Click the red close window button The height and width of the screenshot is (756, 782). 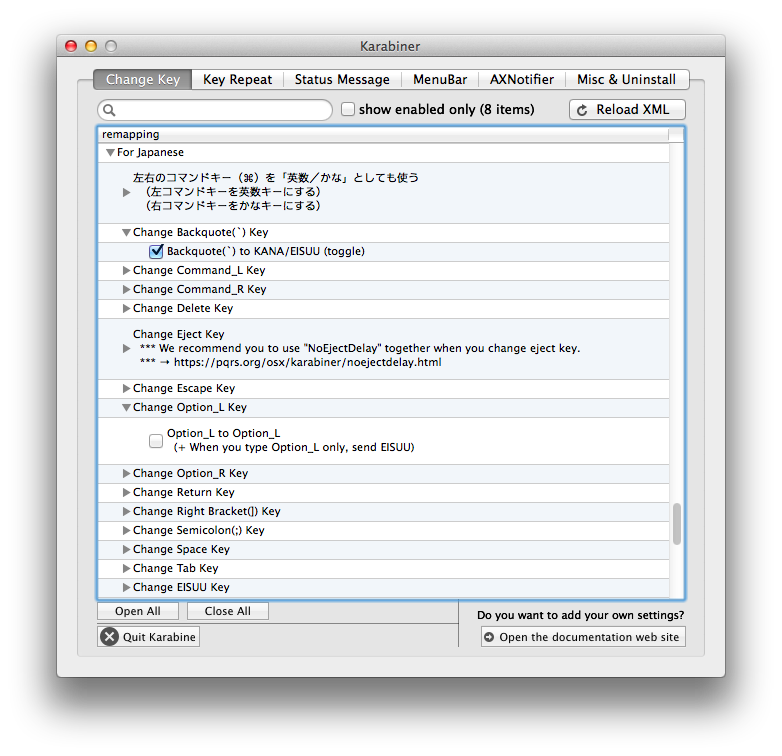(71, 46)
